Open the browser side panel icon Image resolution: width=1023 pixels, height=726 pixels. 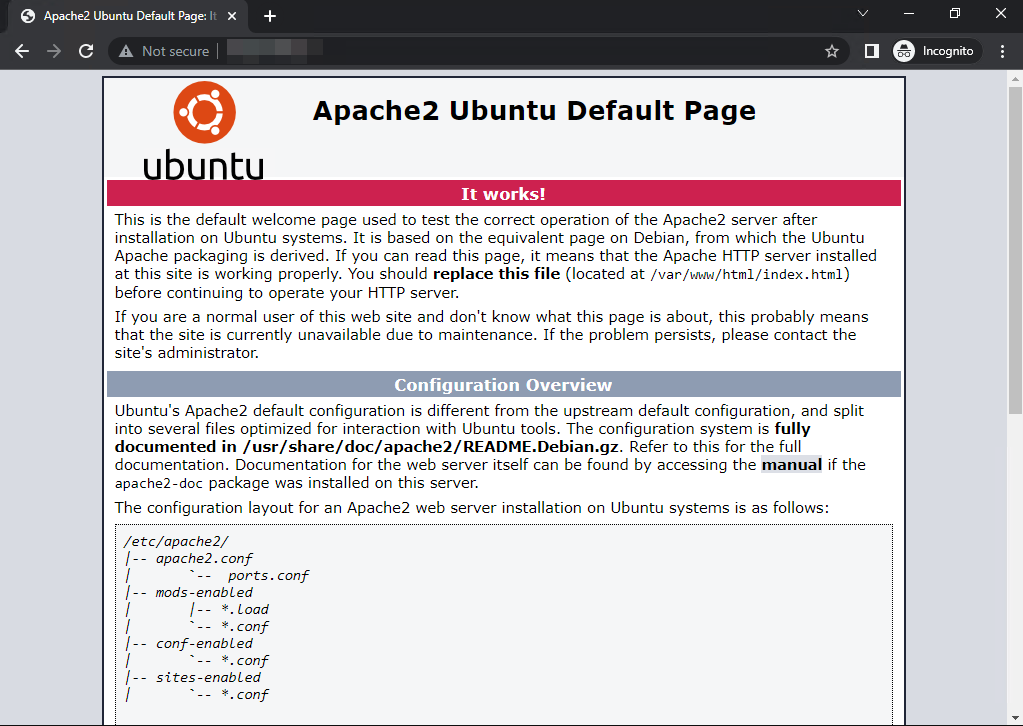(871, 50)
